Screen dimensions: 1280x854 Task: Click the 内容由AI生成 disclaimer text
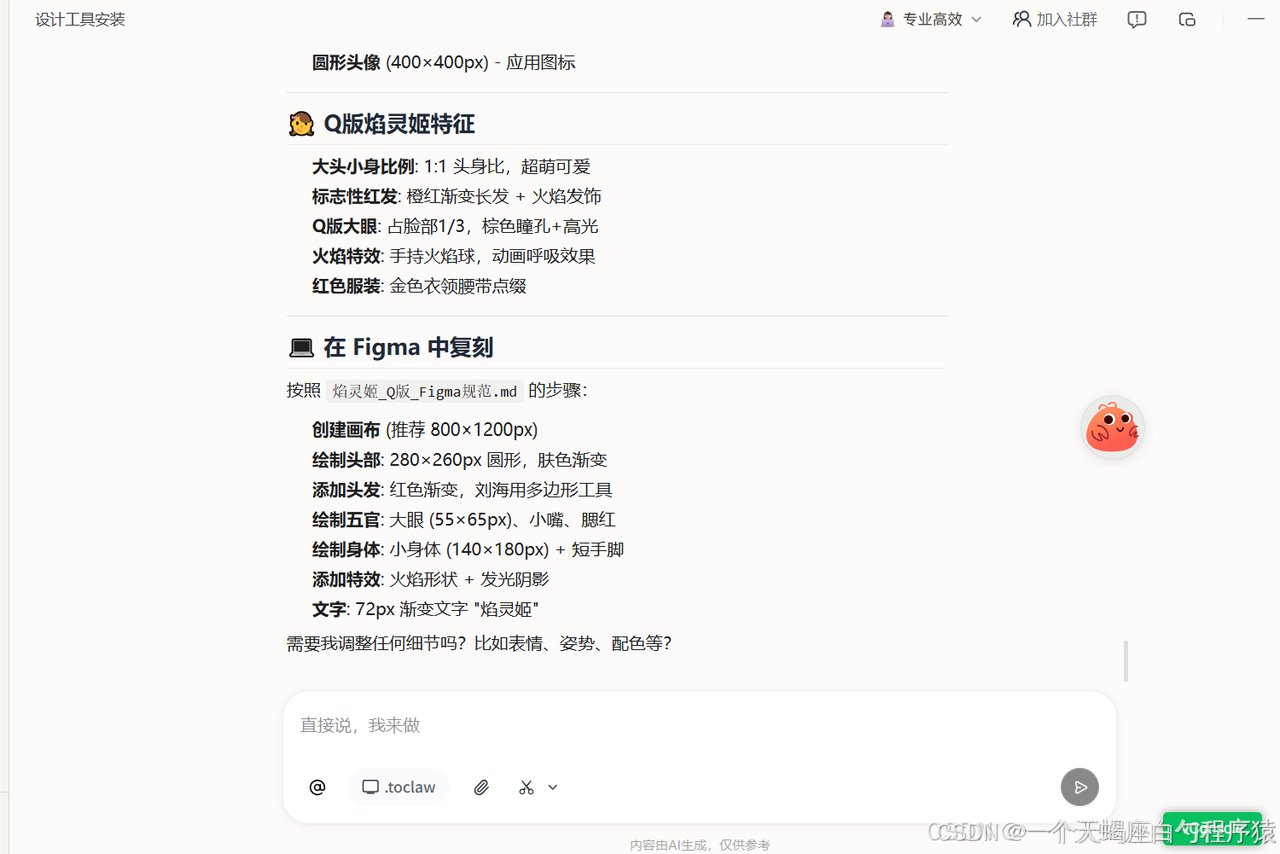click(699, 845)
